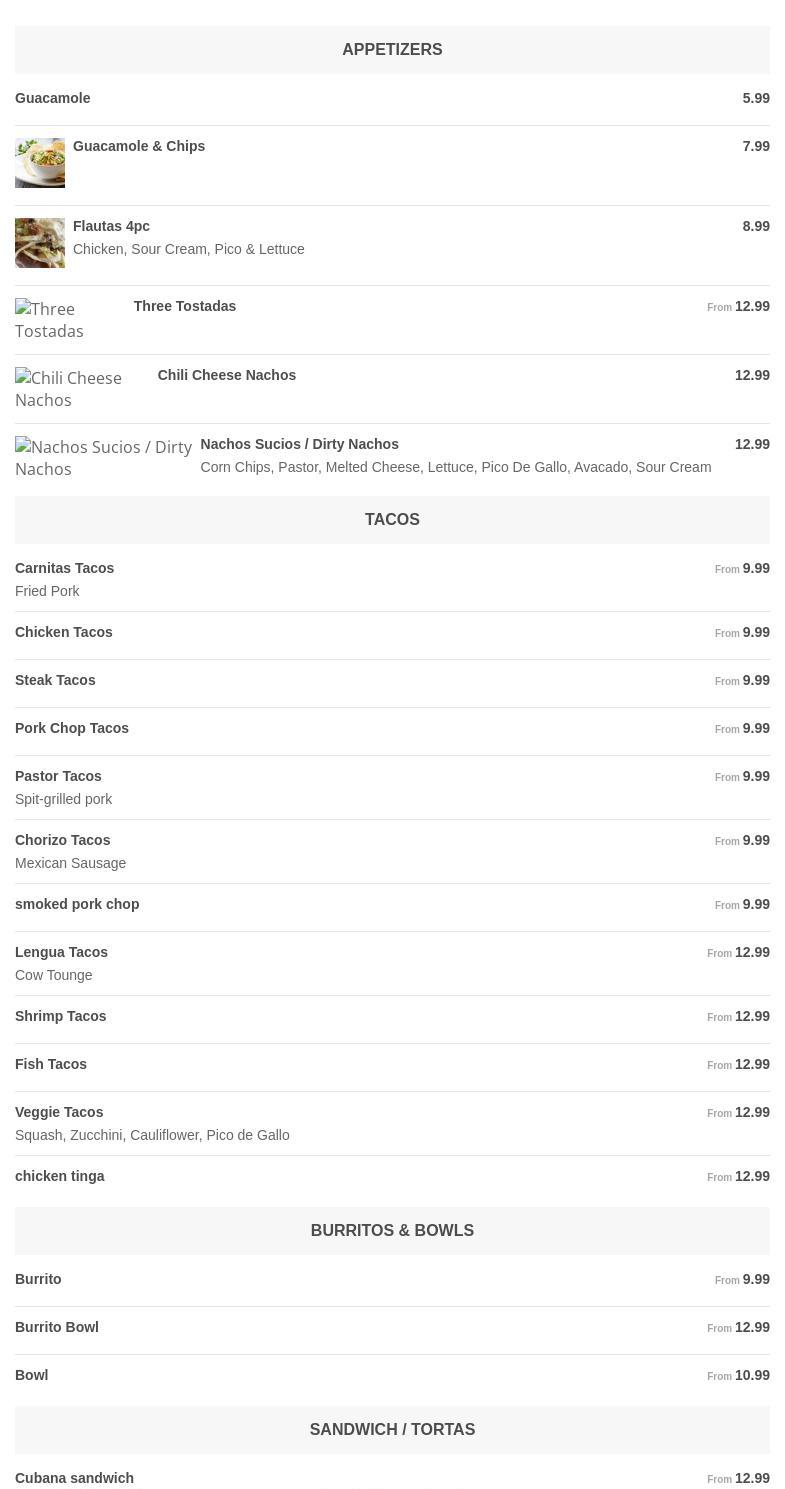
Task: Open the Guacamole & Chips food thumbnail
Action: (x=40, y=163)
